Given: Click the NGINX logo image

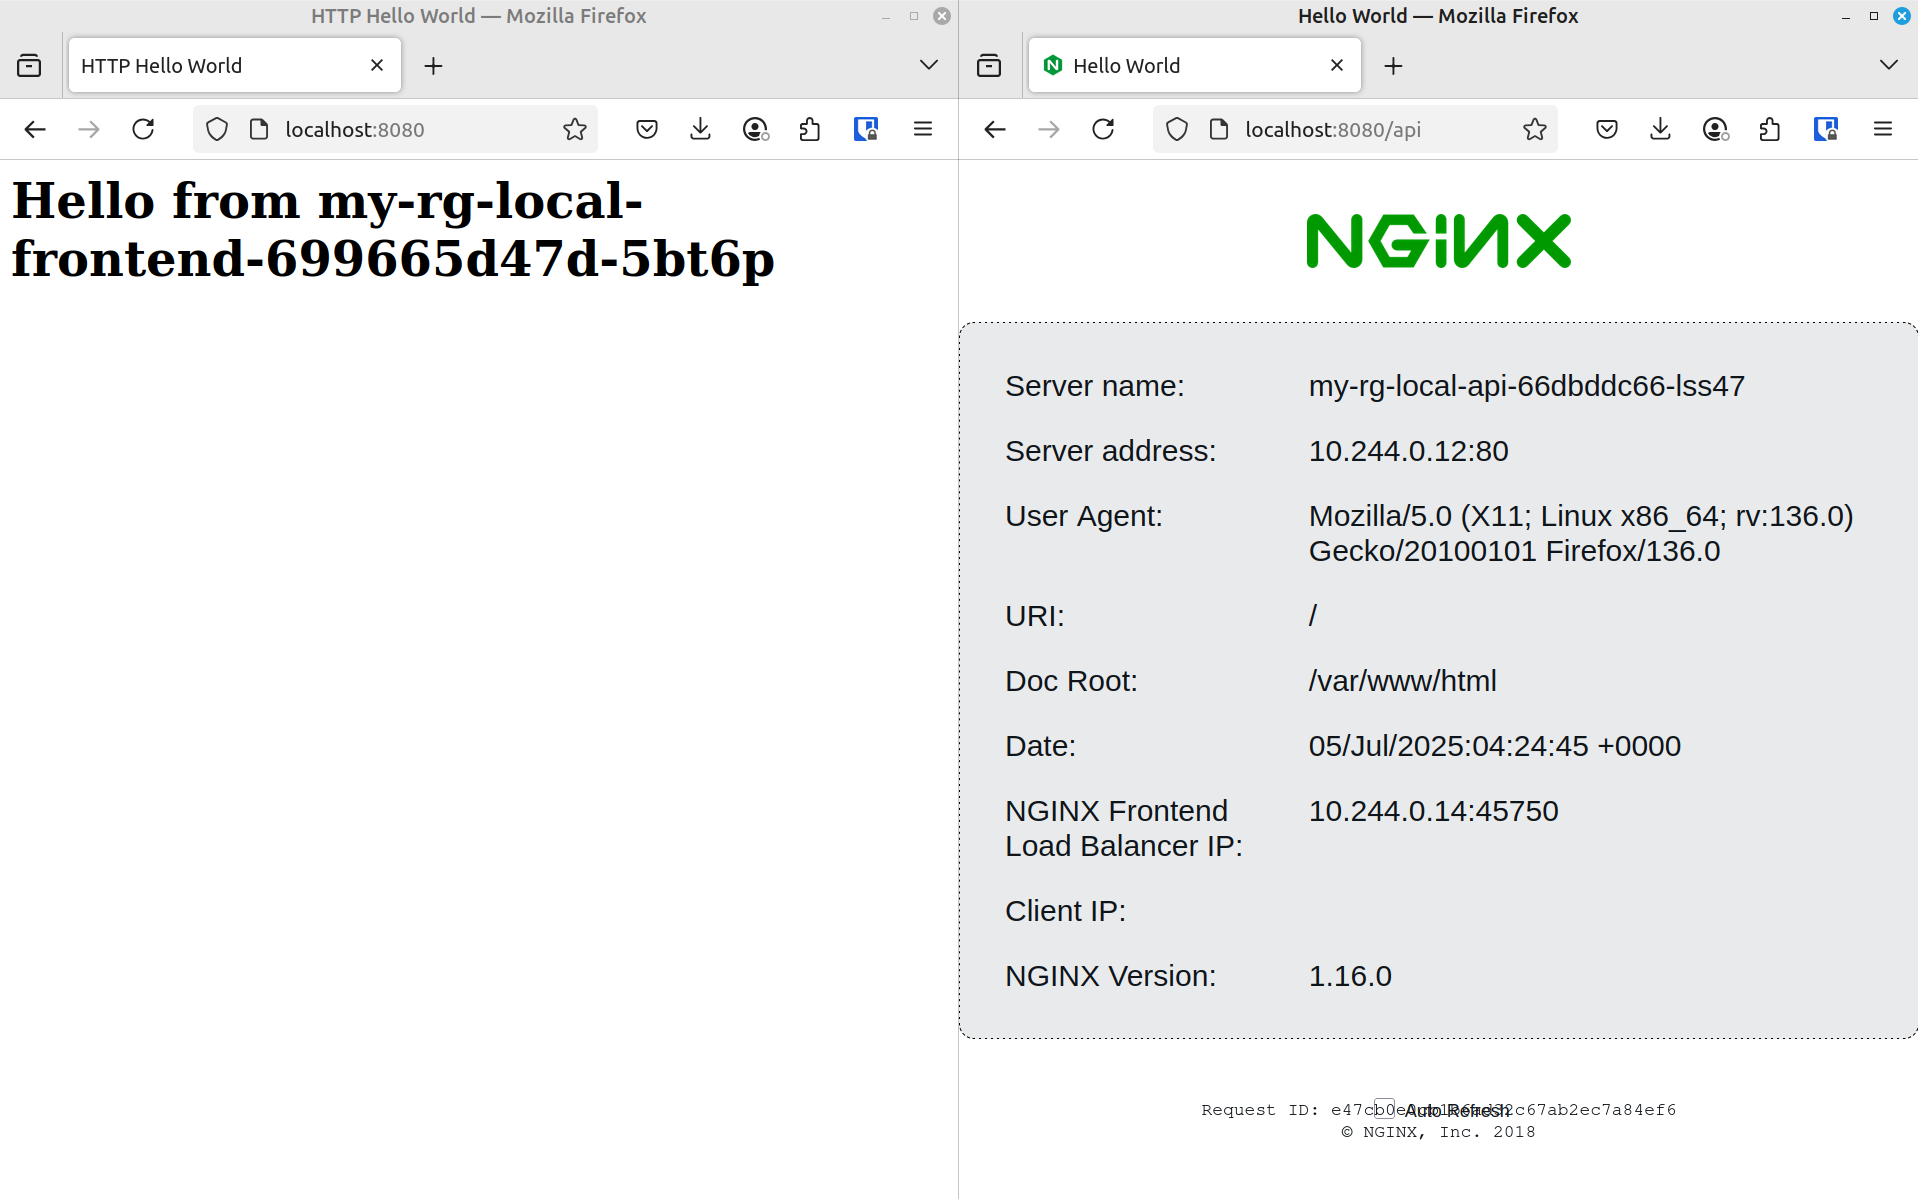Looking at the screenshot, I should coord(1438,241).
